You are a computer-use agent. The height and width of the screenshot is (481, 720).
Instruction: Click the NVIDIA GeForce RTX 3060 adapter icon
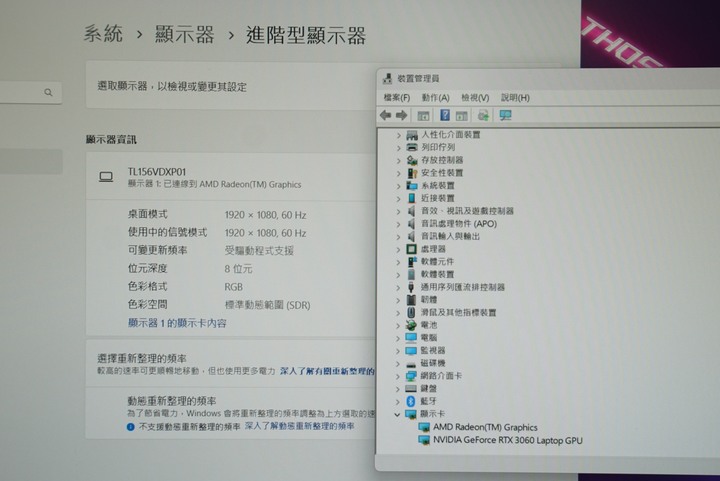(x=424, y=440)
